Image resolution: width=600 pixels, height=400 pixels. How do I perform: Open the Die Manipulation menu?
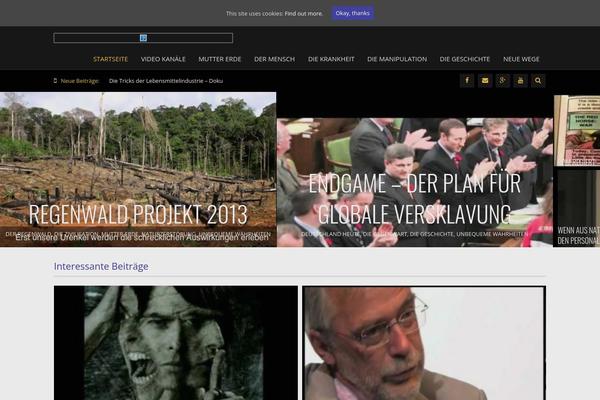coord(397,59)
